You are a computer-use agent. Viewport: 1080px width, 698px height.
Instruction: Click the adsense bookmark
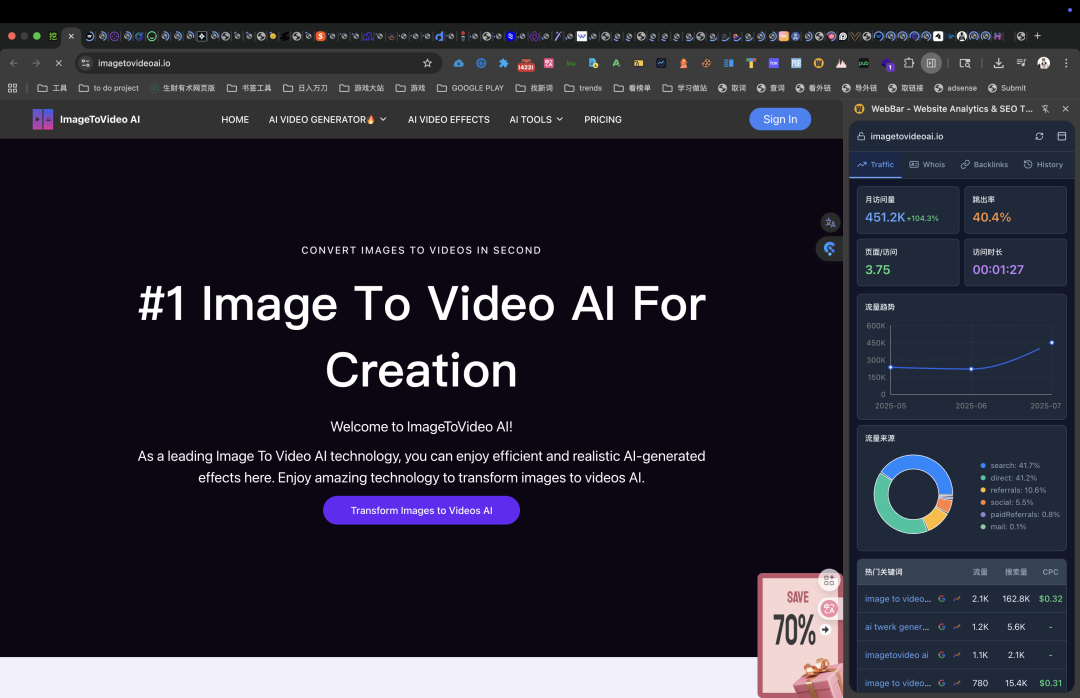(x=955, y=88)
